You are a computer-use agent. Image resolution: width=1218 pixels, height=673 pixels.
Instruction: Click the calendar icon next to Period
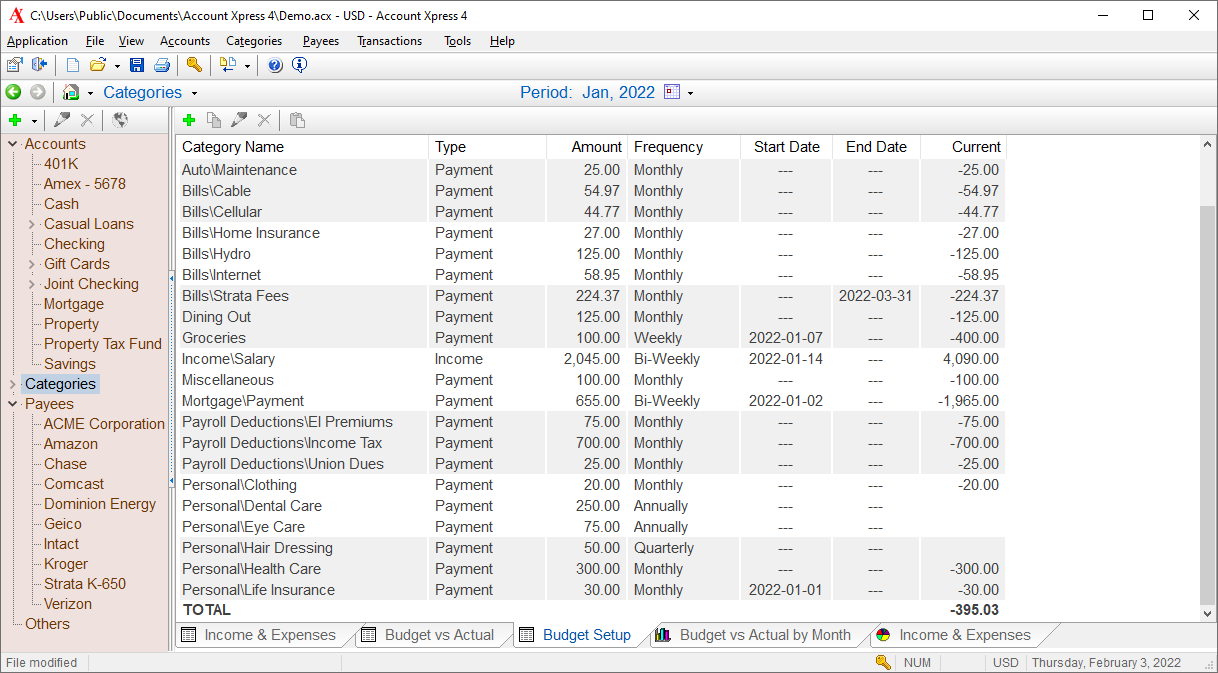pos(672,92)
